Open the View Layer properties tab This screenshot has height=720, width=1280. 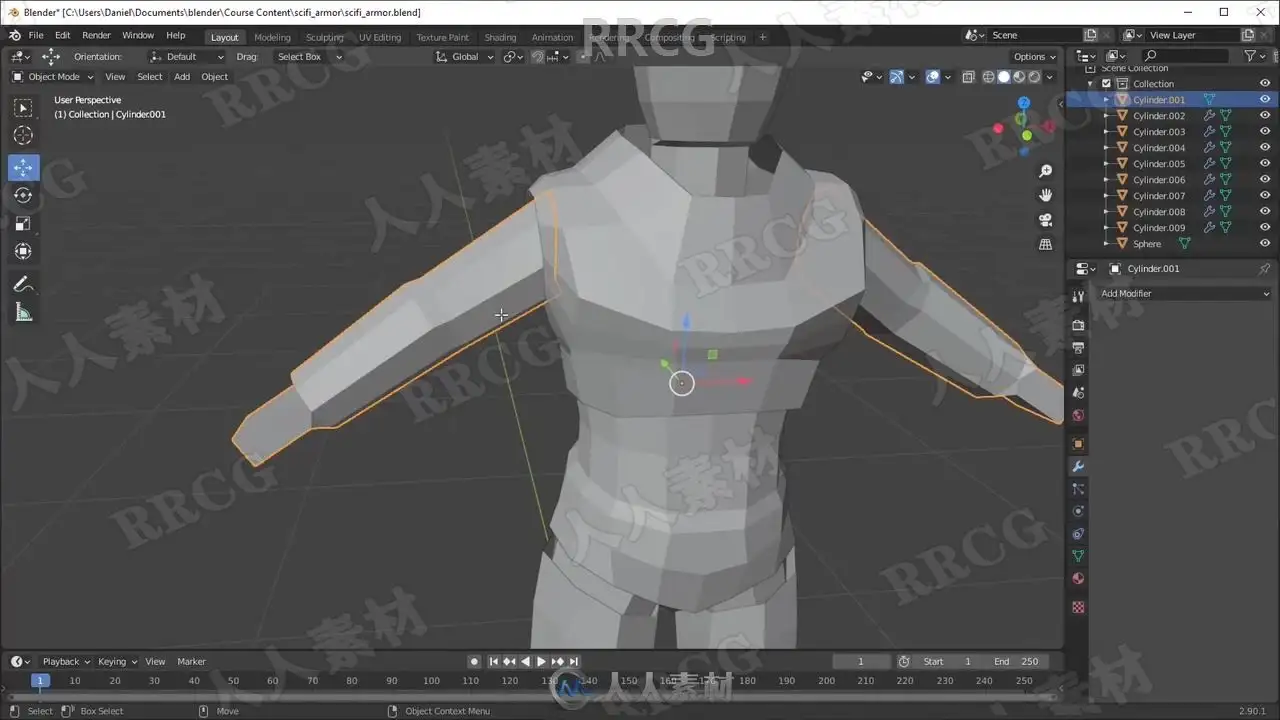coord(1078,370)
